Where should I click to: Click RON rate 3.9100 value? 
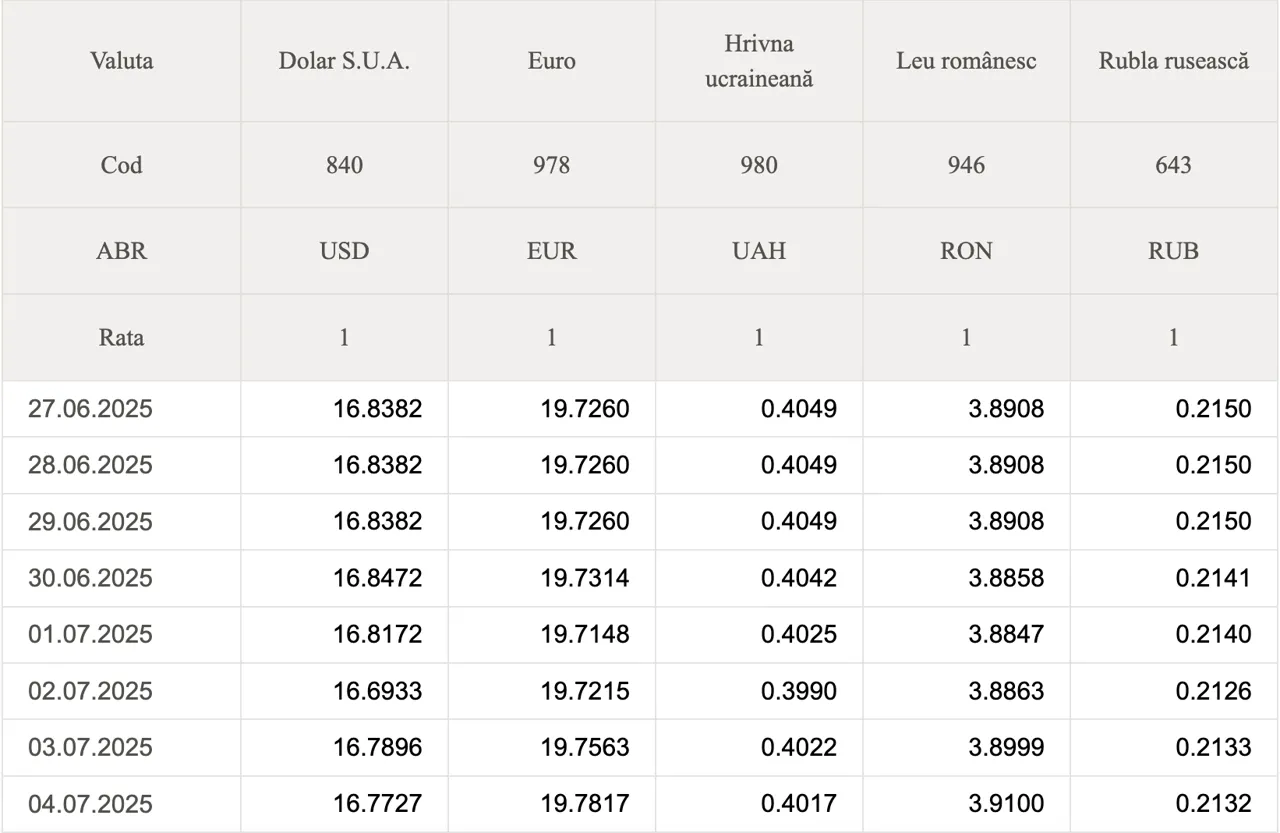coord(1006,804)
